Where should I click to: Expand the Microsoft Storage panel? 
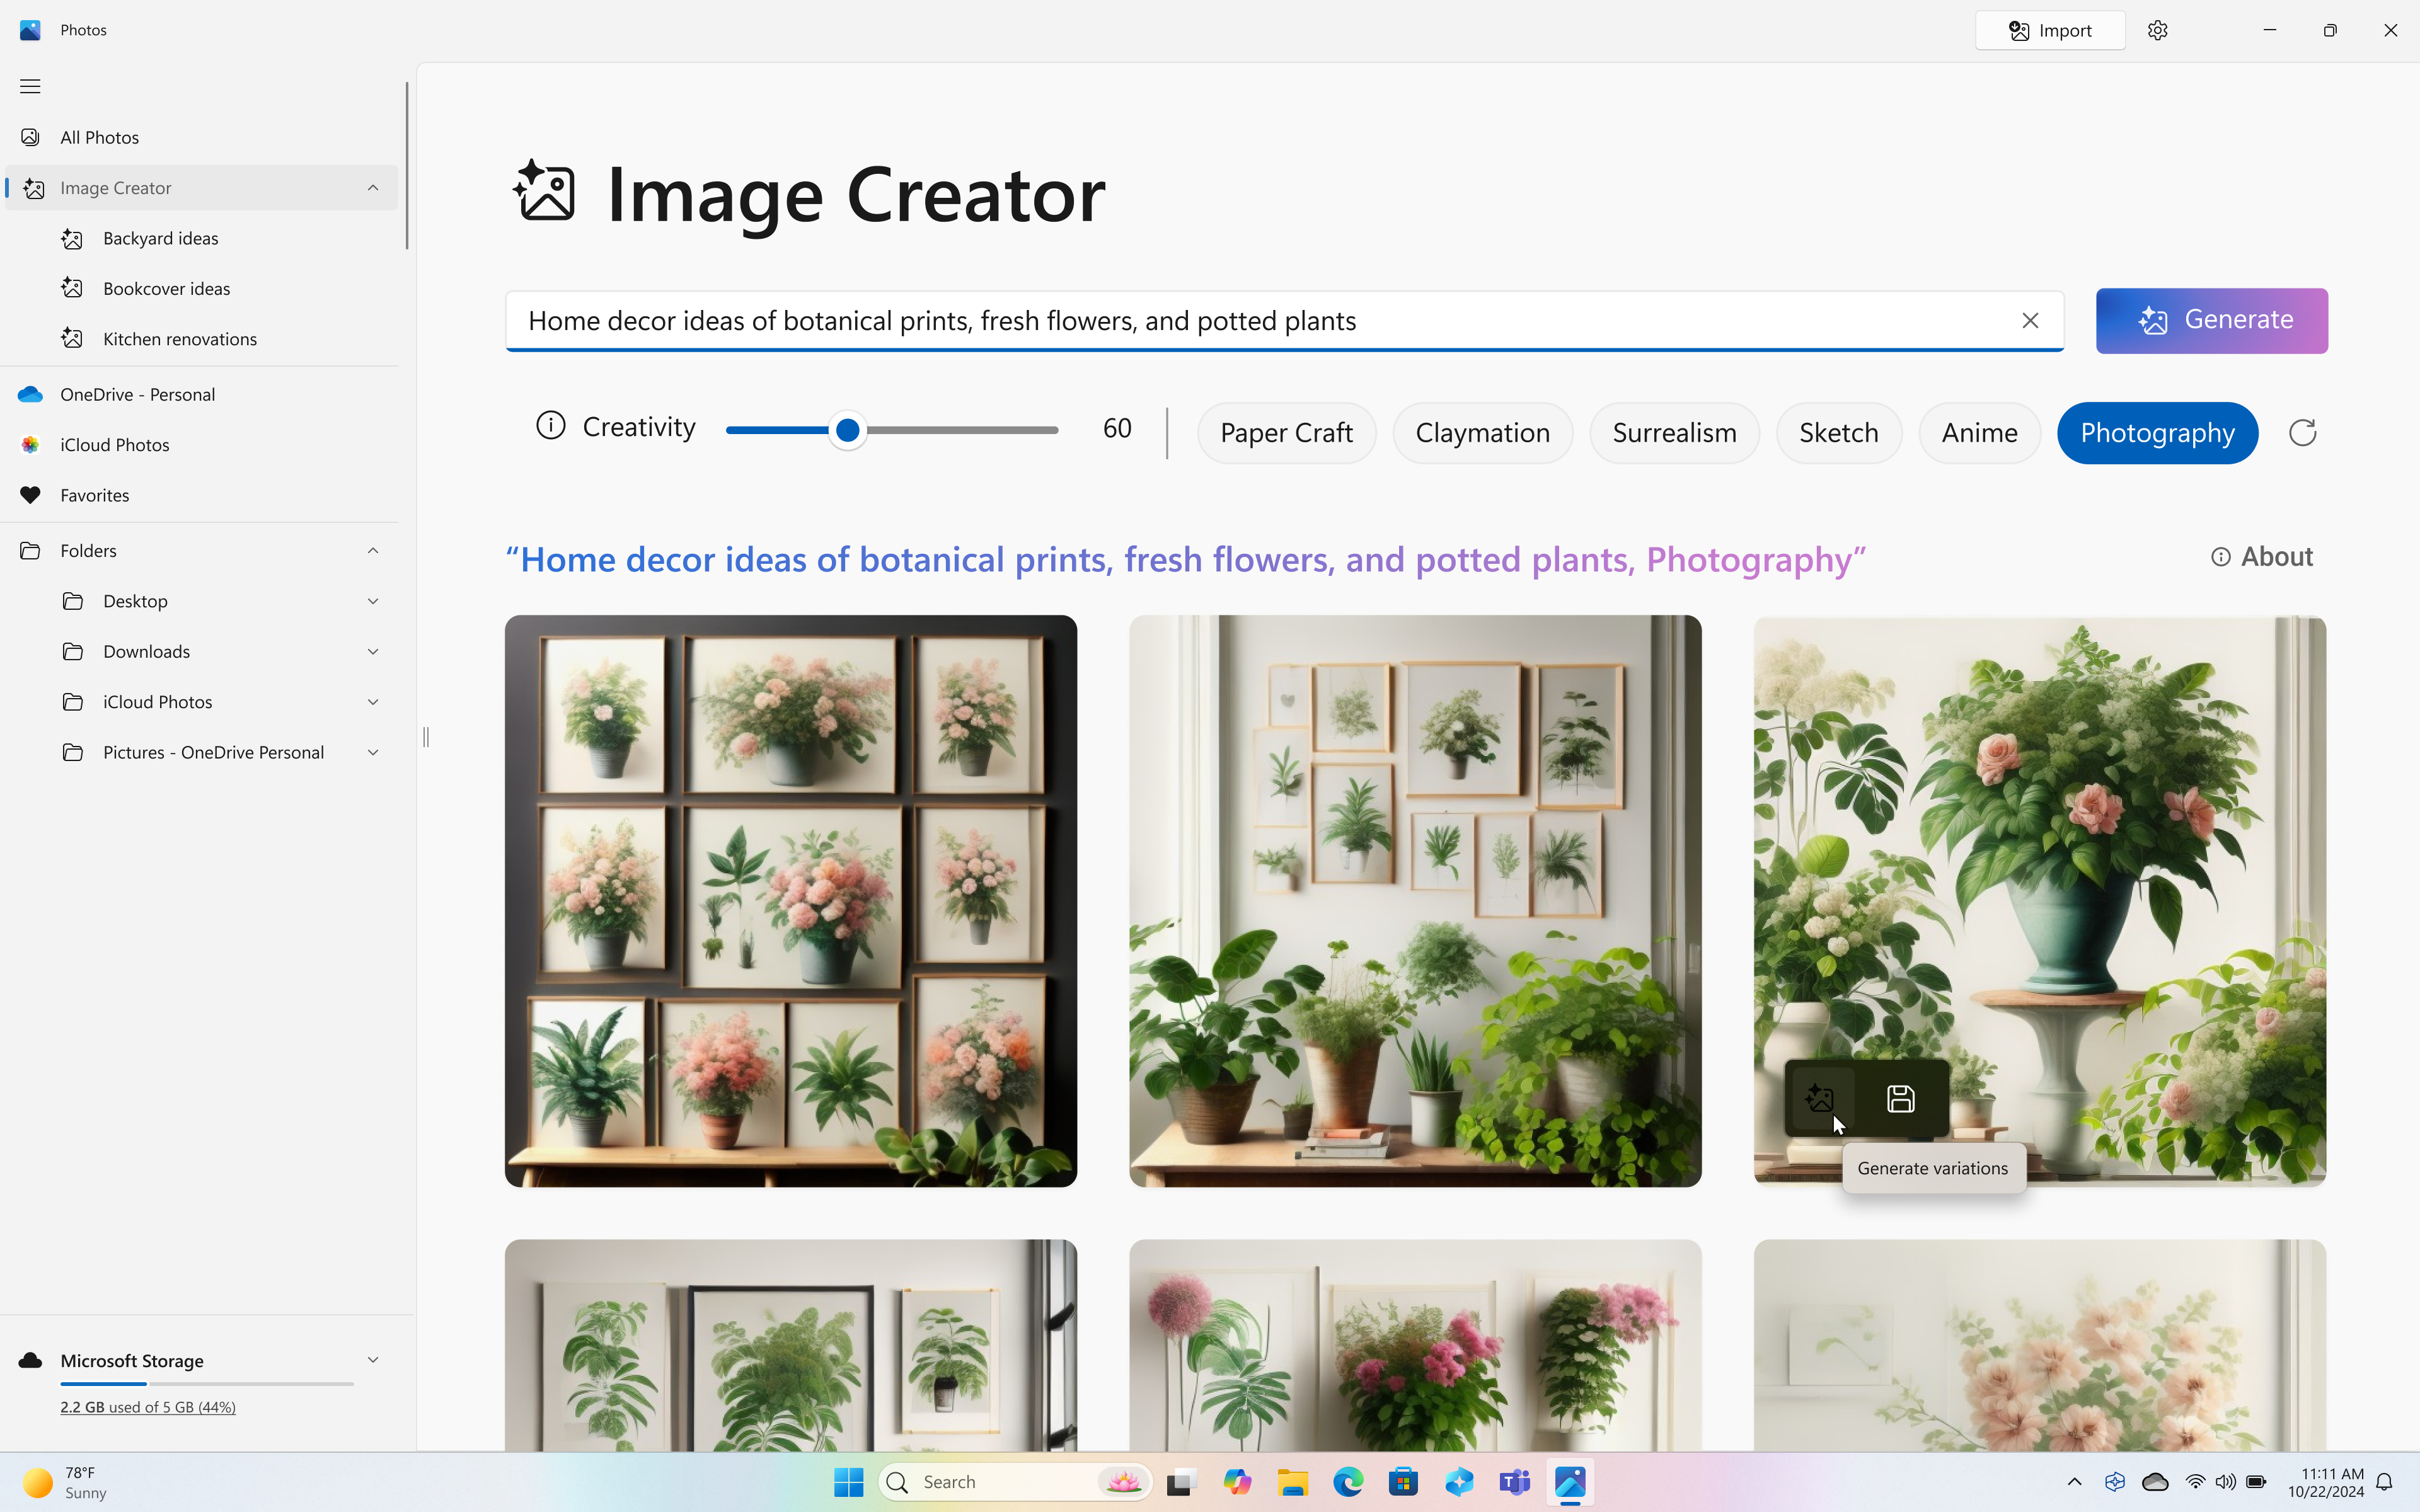click(372, 1360)
